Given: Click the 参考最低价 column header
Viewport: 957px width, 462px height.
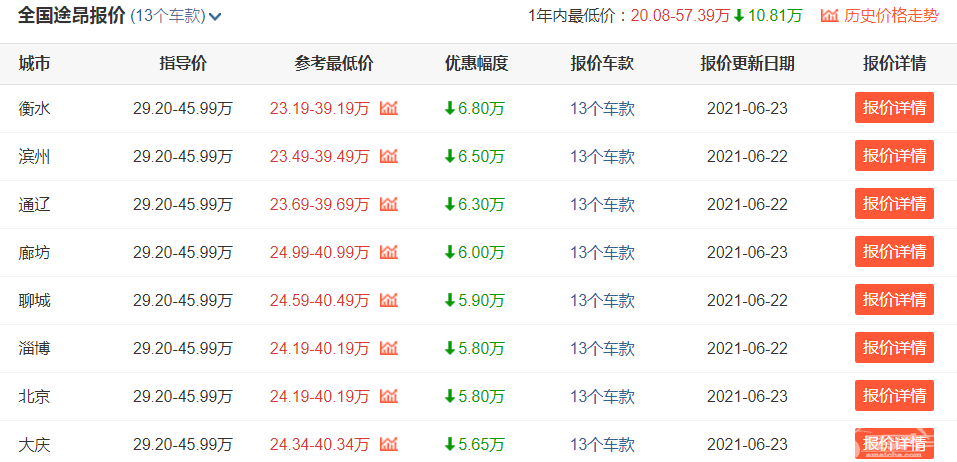Looking at the screenshot, I should click(x=334, y=63).
